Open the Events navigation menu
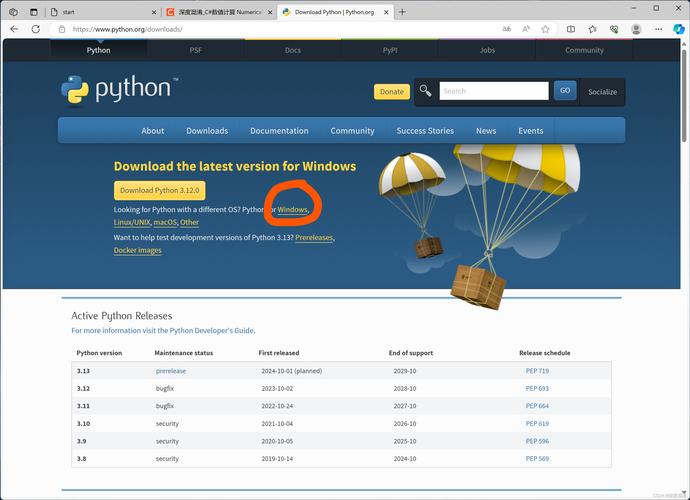 531,131
